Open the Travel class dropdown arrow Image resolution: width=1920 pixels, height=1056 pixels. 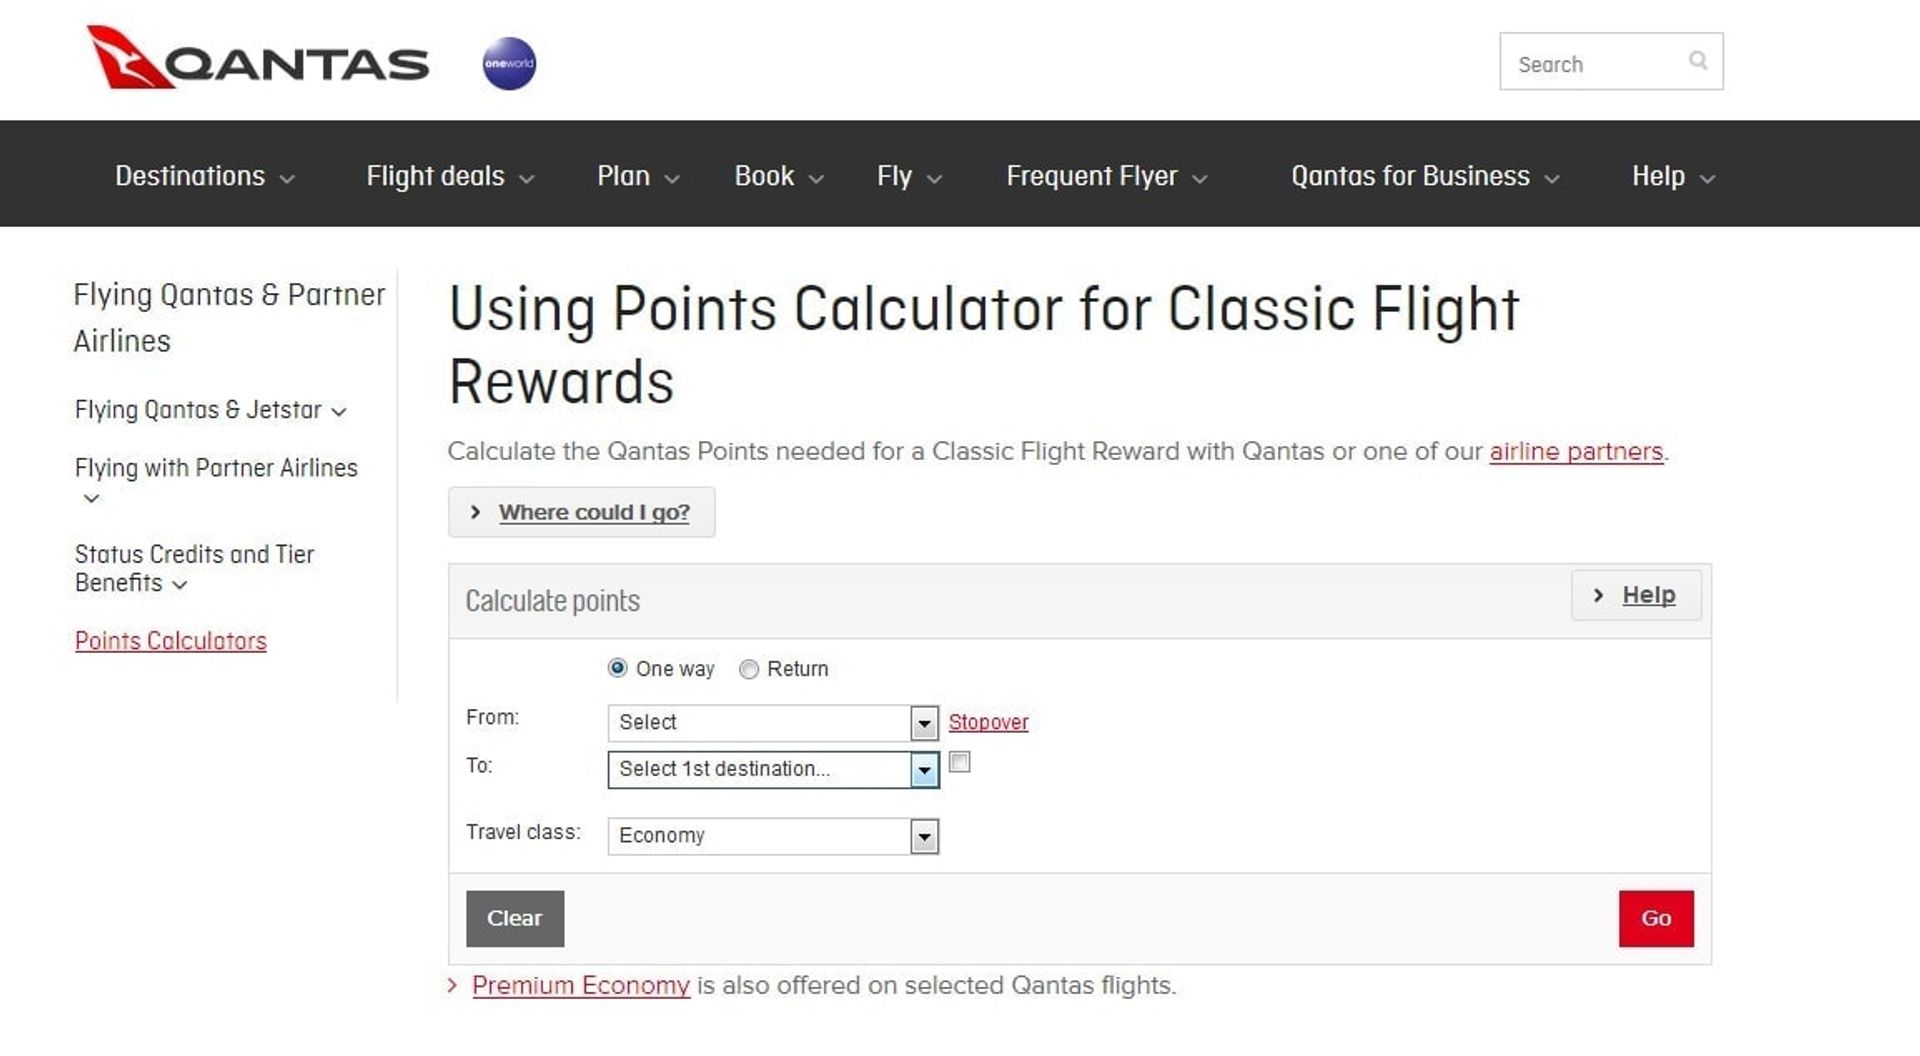pyautogui.click(x=923, y=836)
